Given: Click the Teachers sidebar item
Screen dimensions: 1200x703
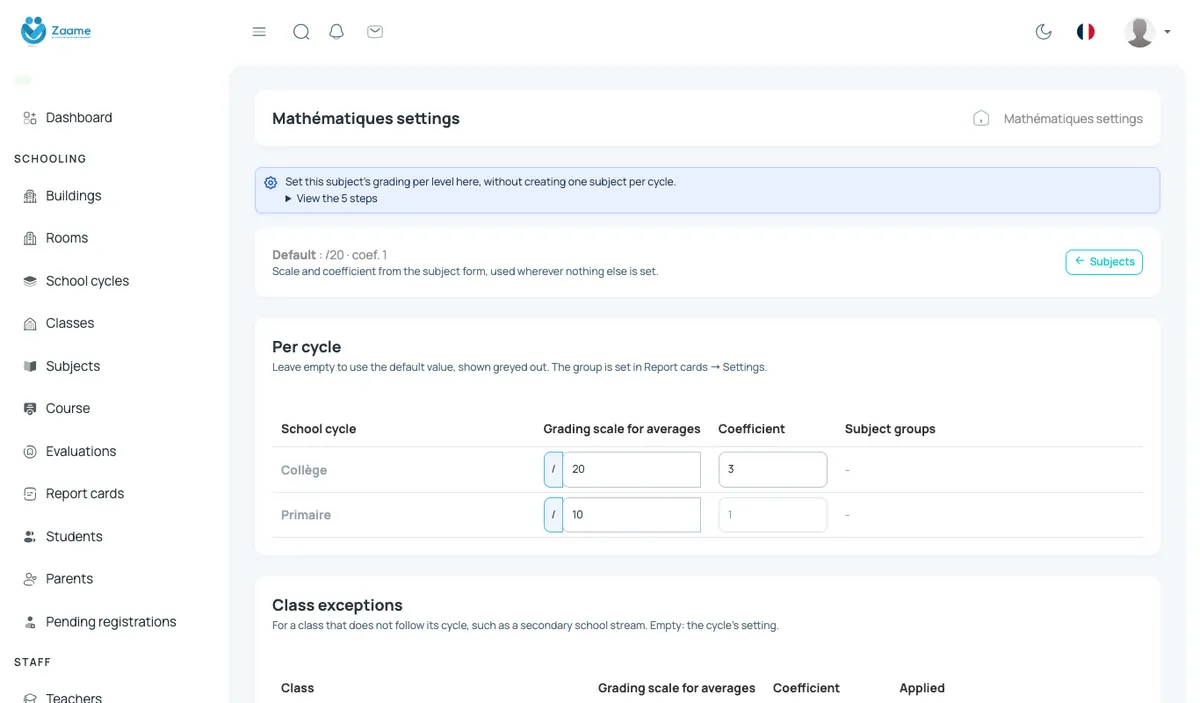Looking at the screenshot, I should tap(74, 697).
